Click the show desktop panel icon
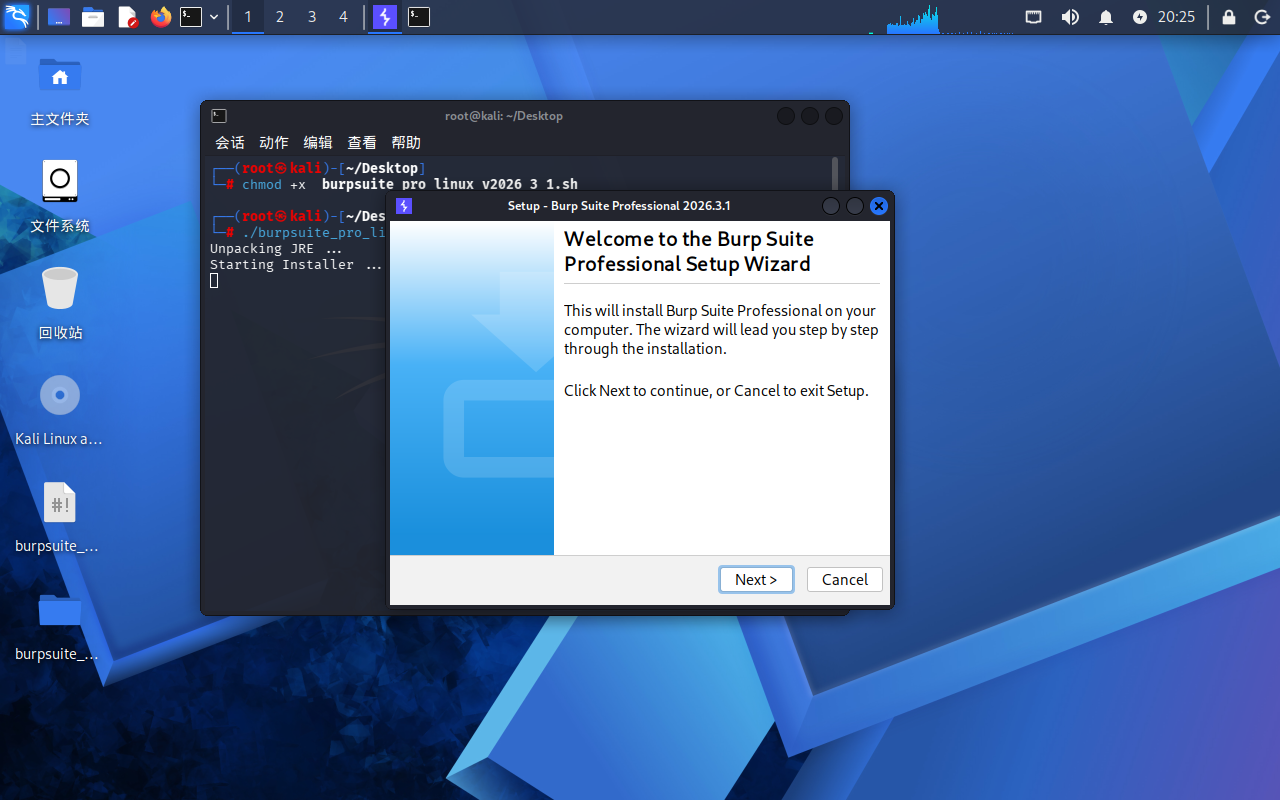 (x=59, y=17)
